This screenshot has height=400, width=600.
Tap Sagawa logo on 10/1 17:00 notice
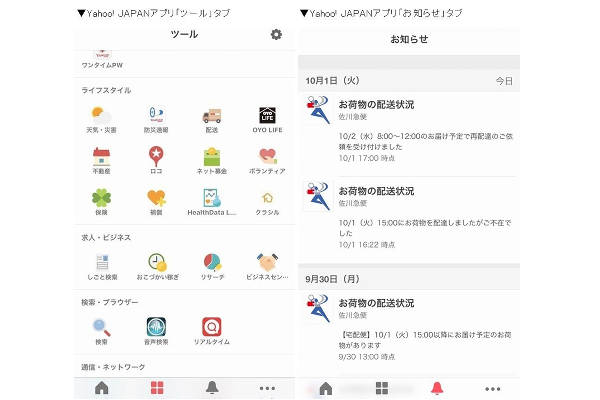(x=318, y=110)
